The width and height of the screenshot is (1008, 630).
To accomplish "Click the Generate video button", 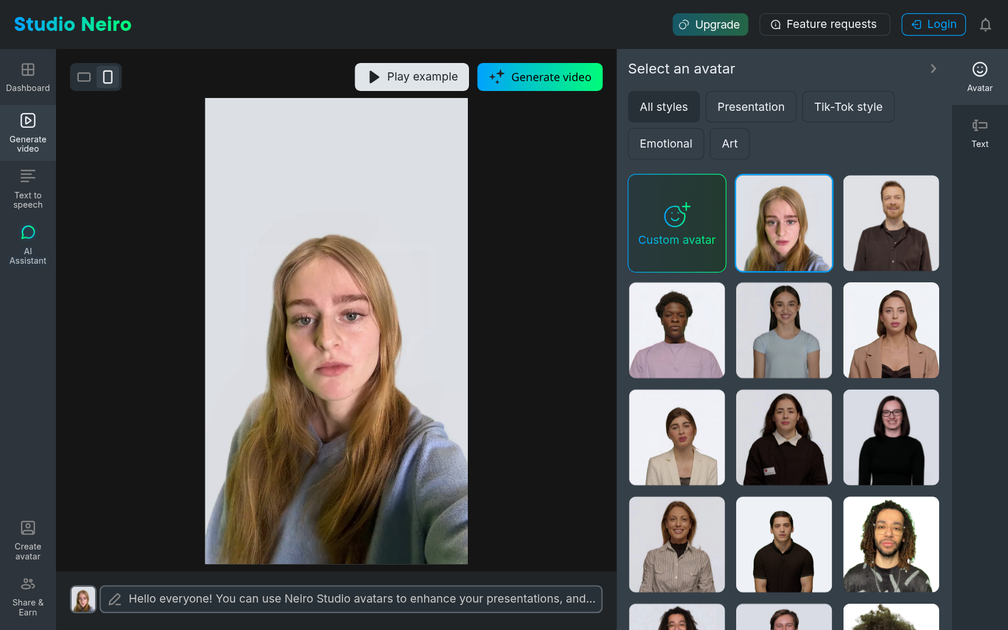I will 540,77.
